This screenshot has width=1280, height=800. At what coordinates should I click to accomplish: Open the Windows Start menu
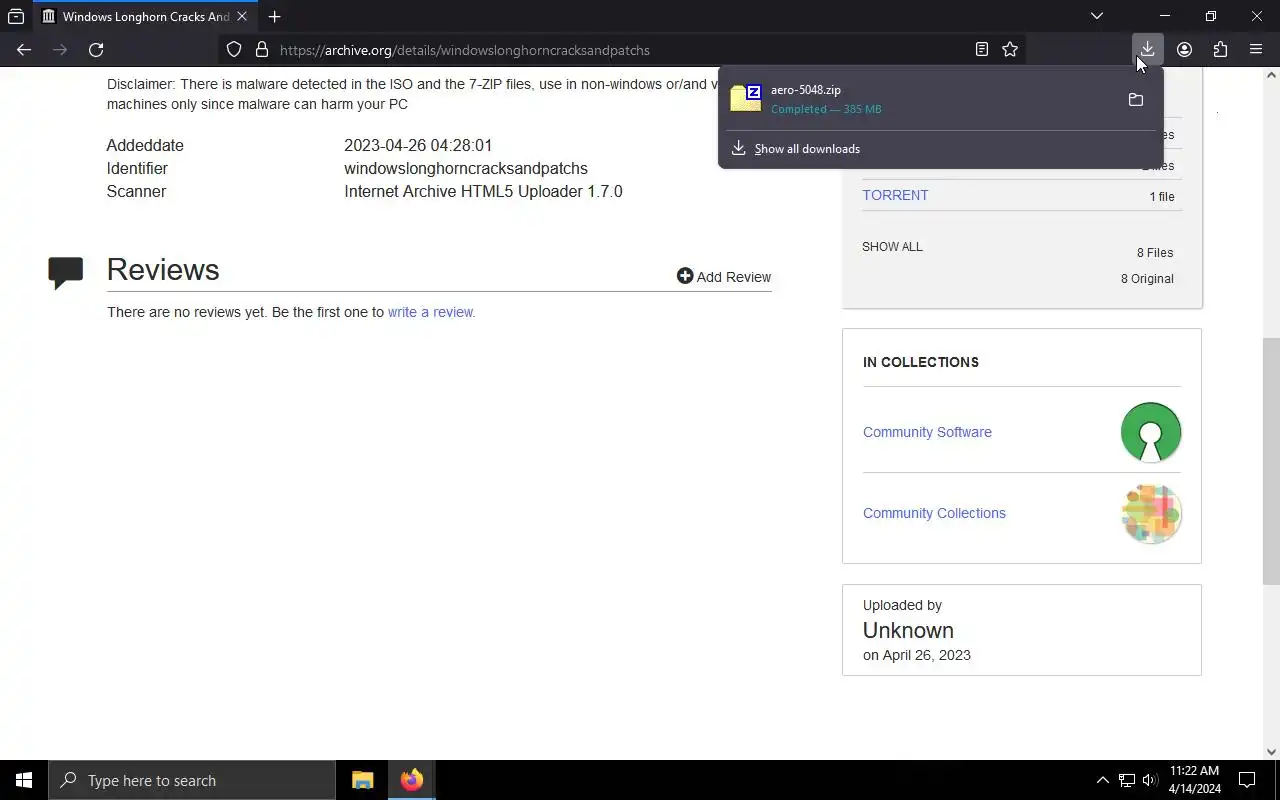pos(24,780)
